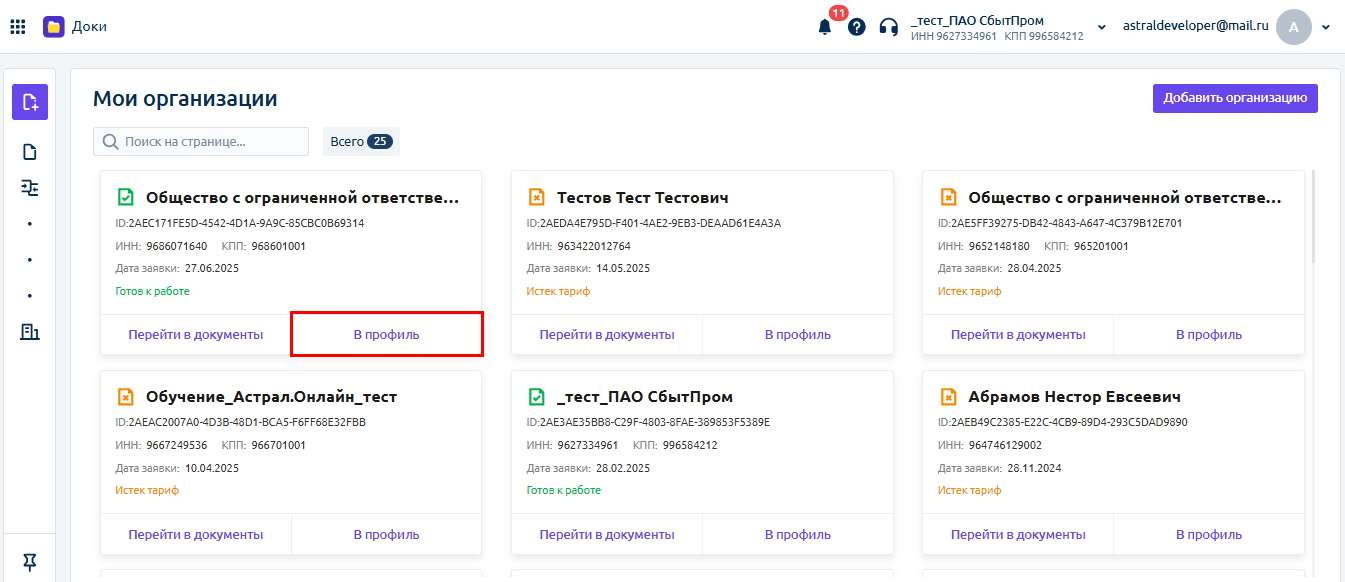Click the Доки title text in header
The width and height of the screenshot is (1345, 582).
[x=89, y=26]
